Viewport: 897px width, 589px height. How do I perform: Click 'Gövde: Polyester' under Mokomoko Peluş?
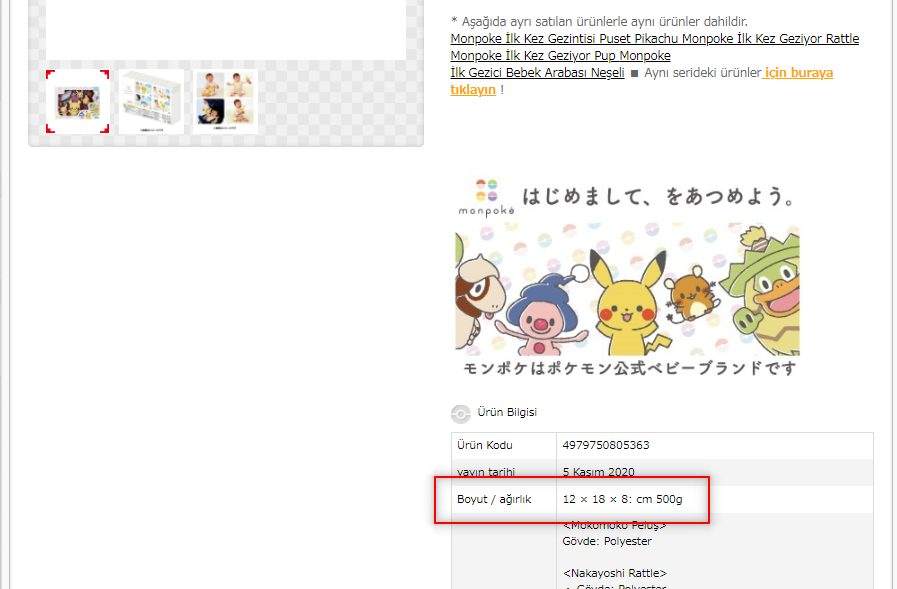[x=607, y=542]
